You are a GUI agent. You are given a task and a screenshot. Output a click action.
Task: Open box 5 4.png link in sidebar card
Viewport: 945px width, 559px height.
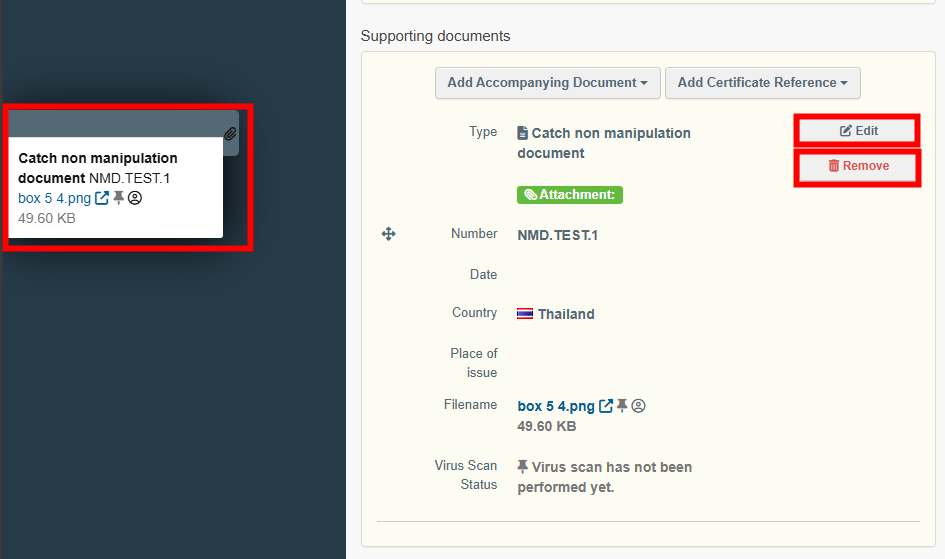click(54, 198)
